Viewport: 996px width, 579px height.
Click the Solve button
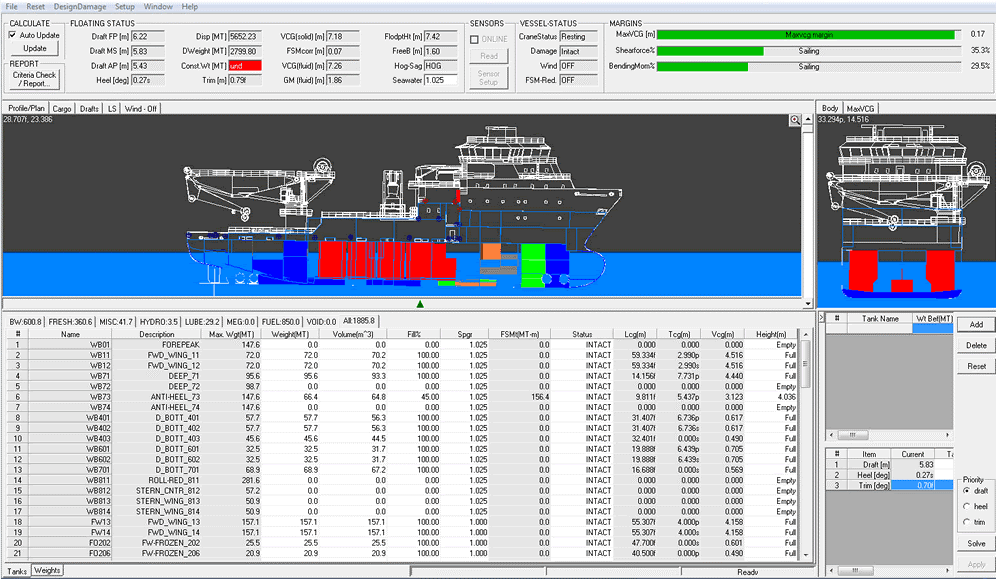(976, 544)
